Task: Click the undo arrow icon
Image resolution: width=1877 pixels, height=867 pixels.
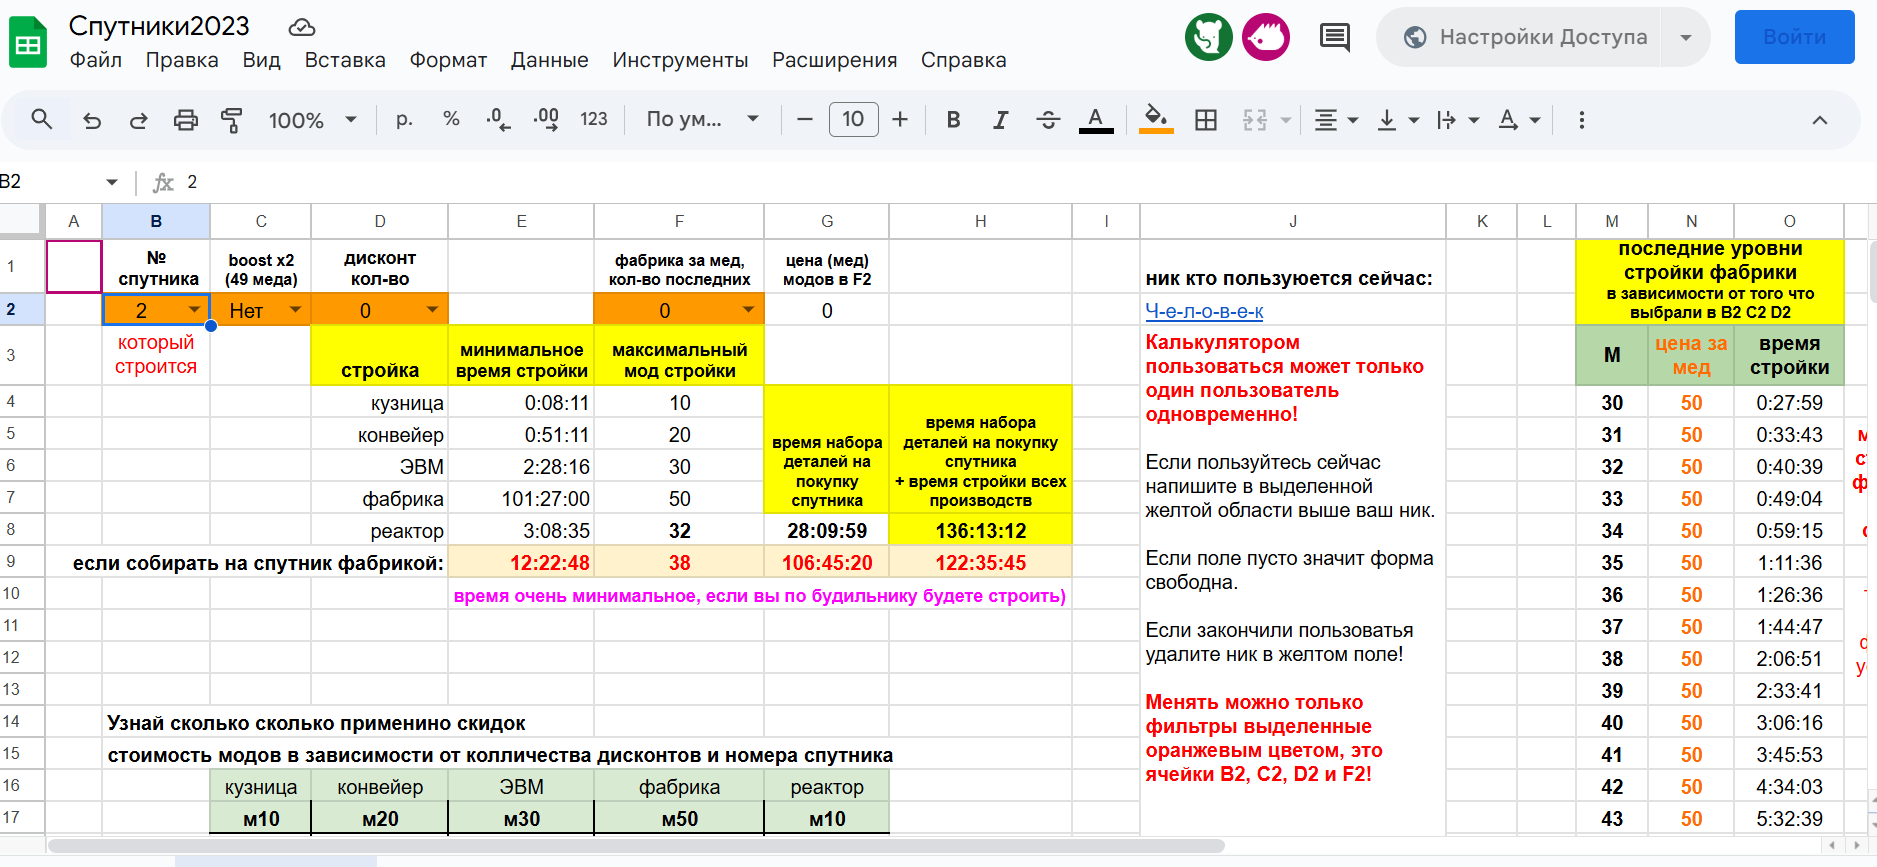Action: coord(92,120)
